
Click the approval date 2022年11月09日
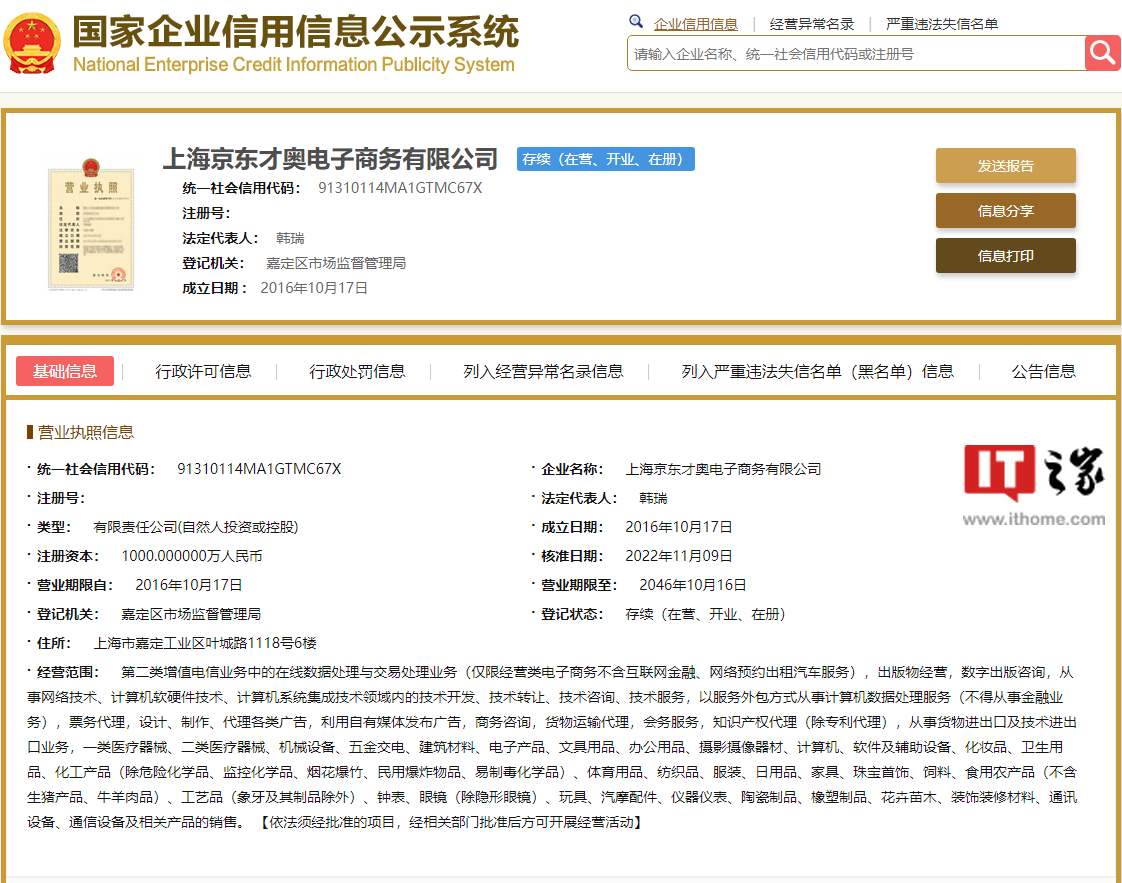678,556
